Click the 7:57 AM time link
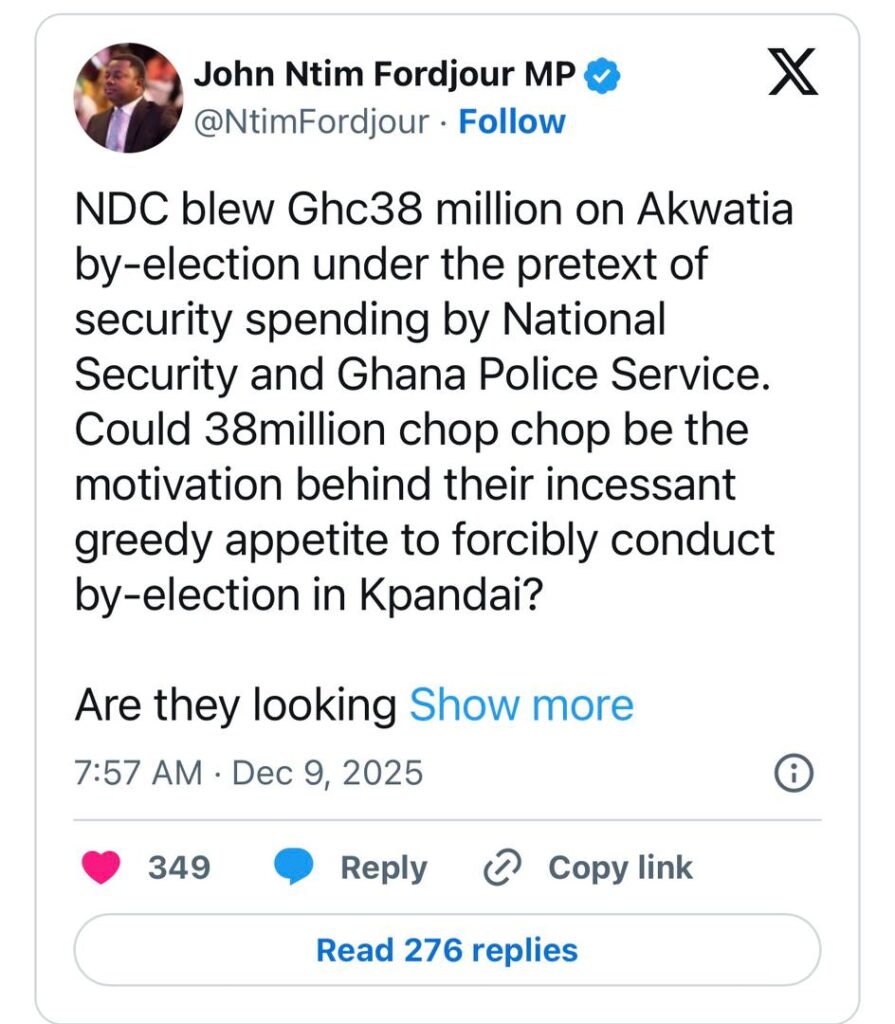 pyautogui.click(x=138, y=774)
